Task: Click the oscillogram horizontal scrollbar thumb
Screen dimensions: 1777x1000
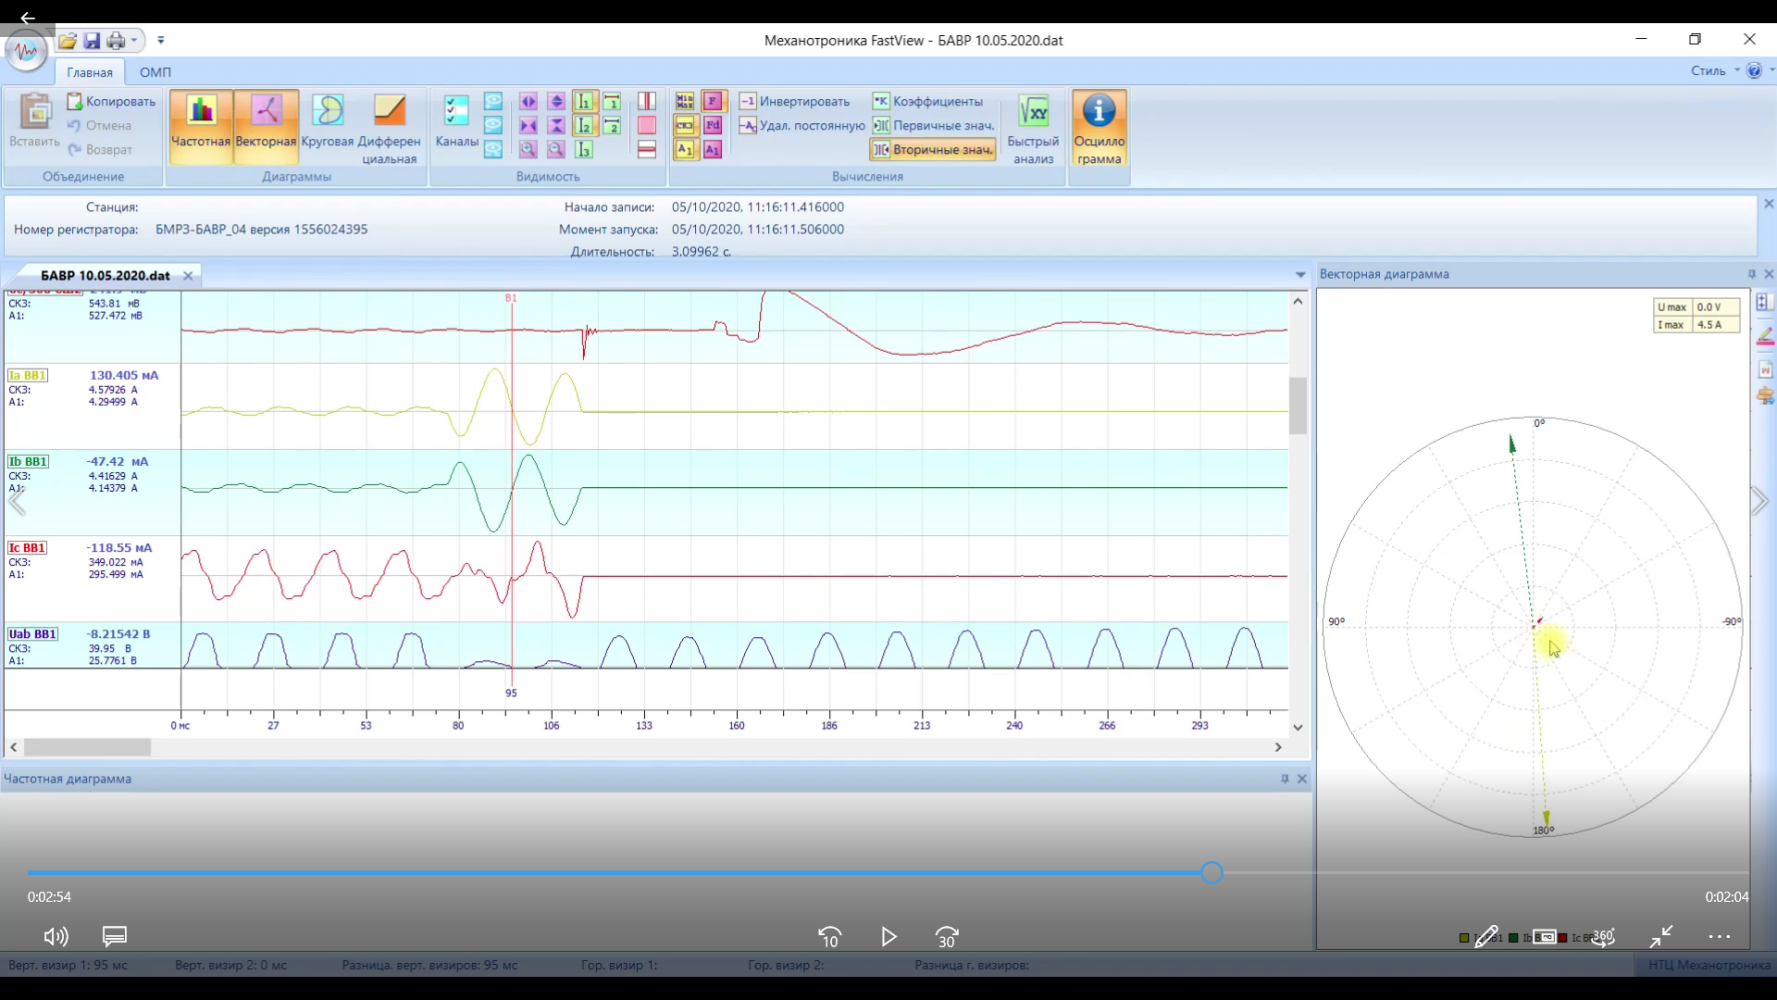Action: coord(87,747)
